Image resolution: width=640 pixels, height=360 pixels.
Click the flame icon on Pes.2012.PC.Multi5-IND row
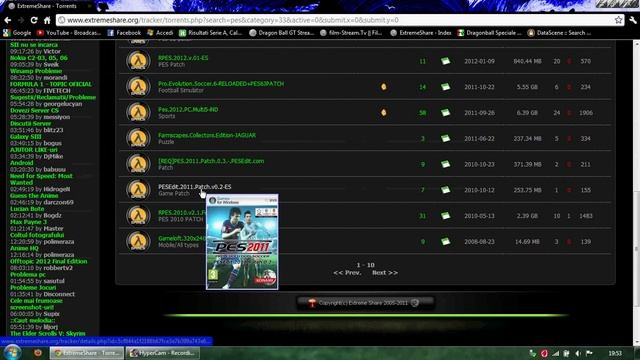point(383,112)
